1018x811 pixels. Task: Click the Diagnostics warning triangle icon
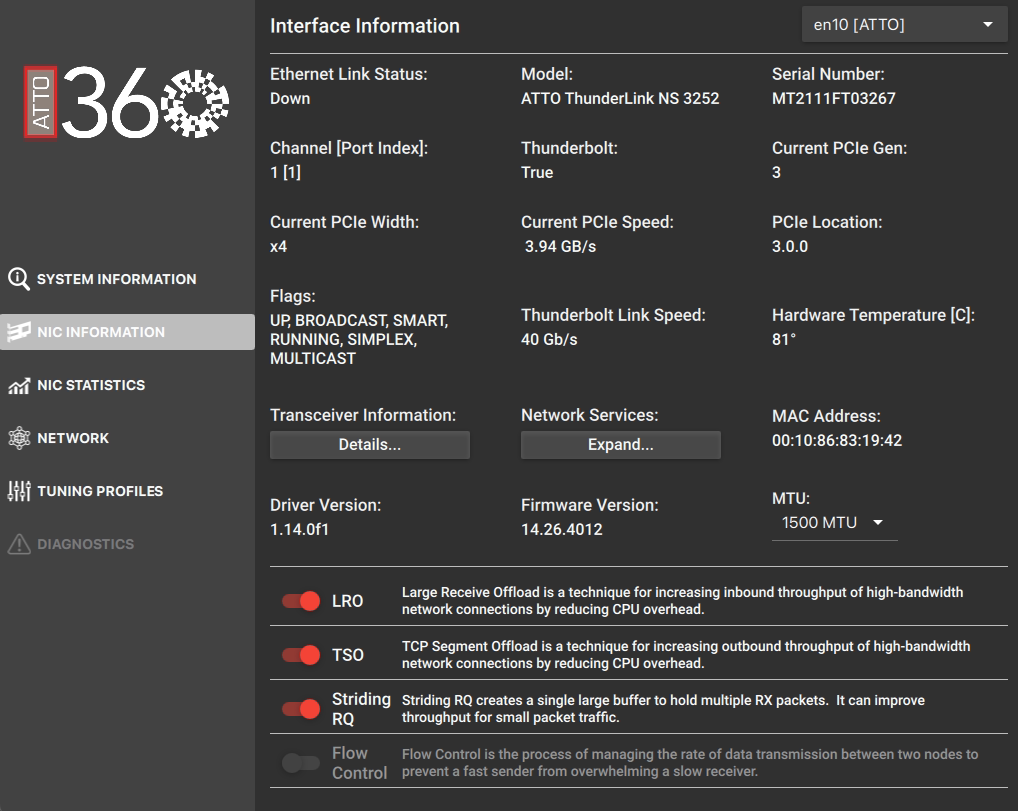pyautogui.click(x=19, y=544)
